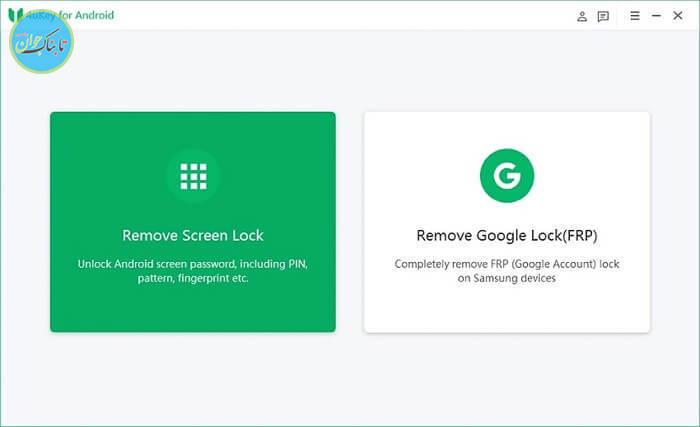Open the user account icon
The width and height of the screenshot is (700, 427).
[x=583, y=16]
